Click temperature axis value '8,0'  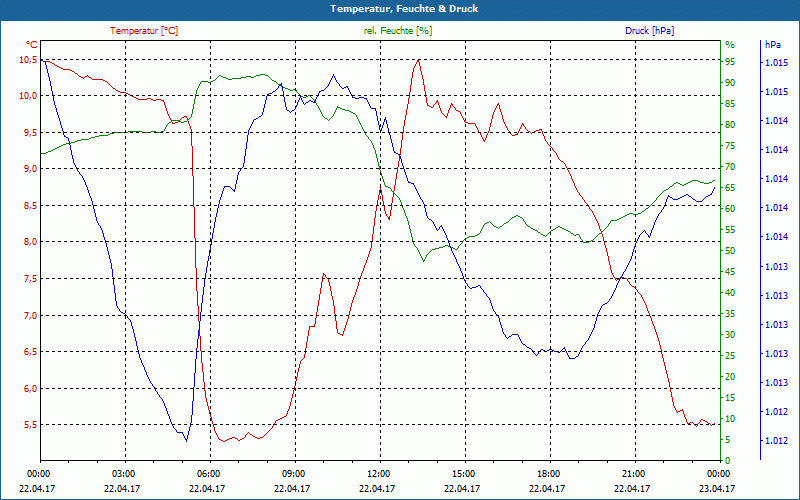coord(30,242)
